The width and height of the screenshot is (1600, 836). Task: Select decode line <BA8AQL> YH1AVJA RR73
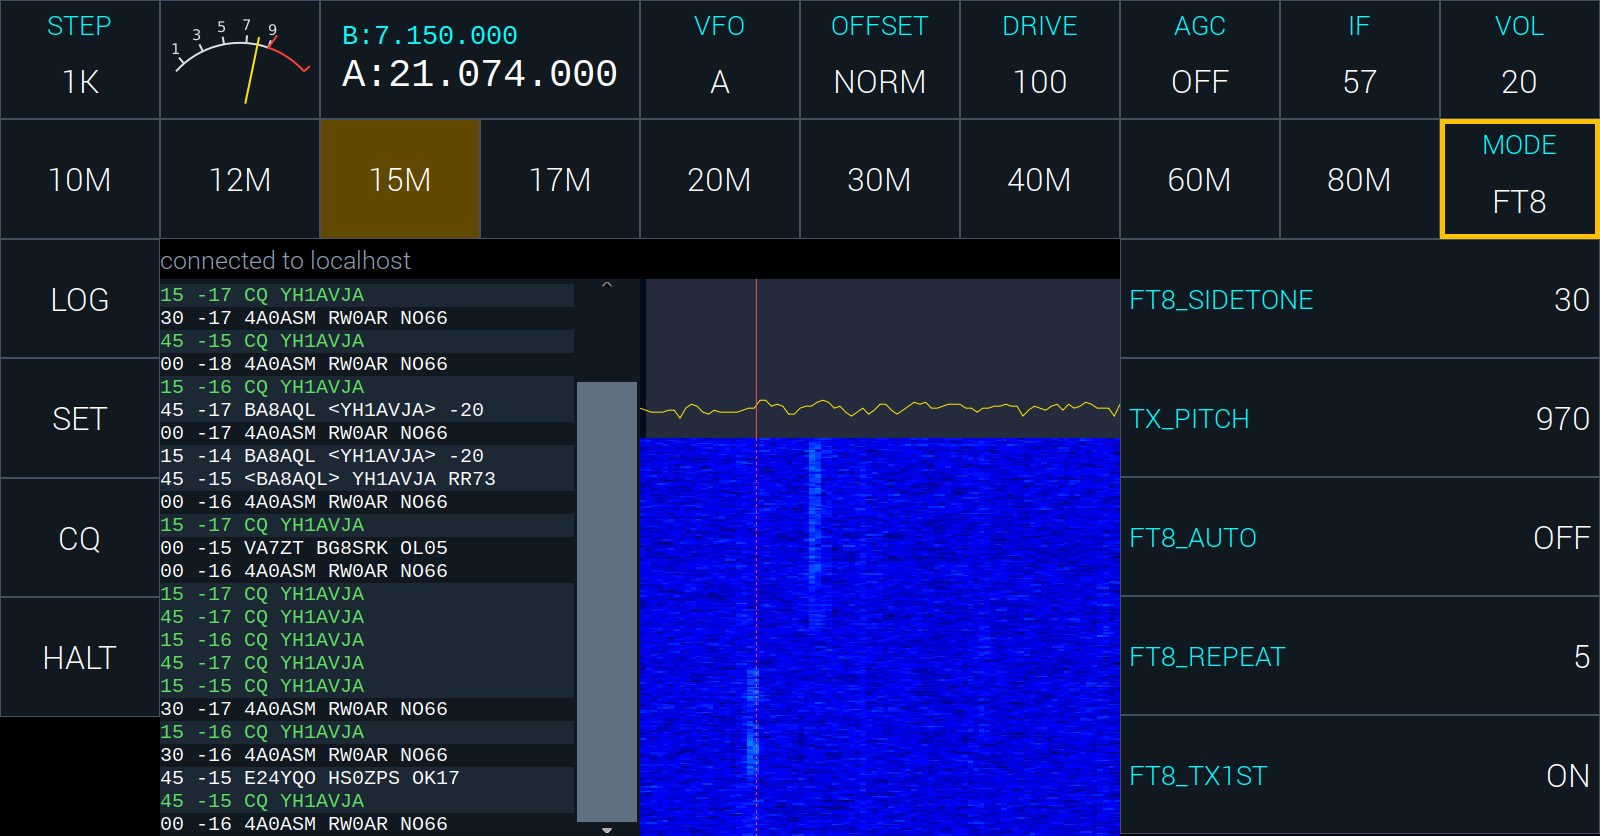click(x=367, y=479)
